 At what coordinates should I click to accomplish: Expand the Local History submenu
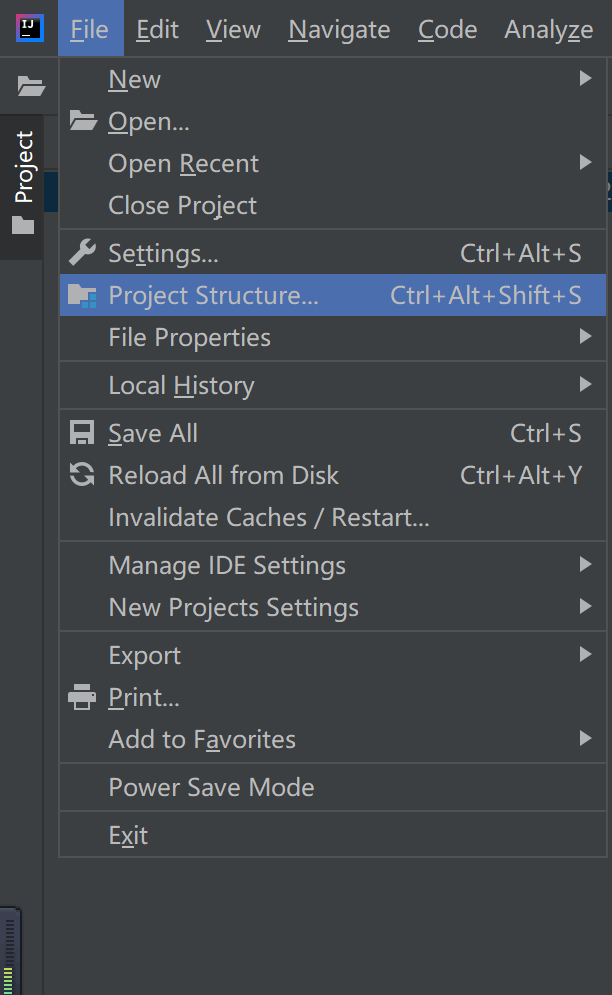pos(181,385)
